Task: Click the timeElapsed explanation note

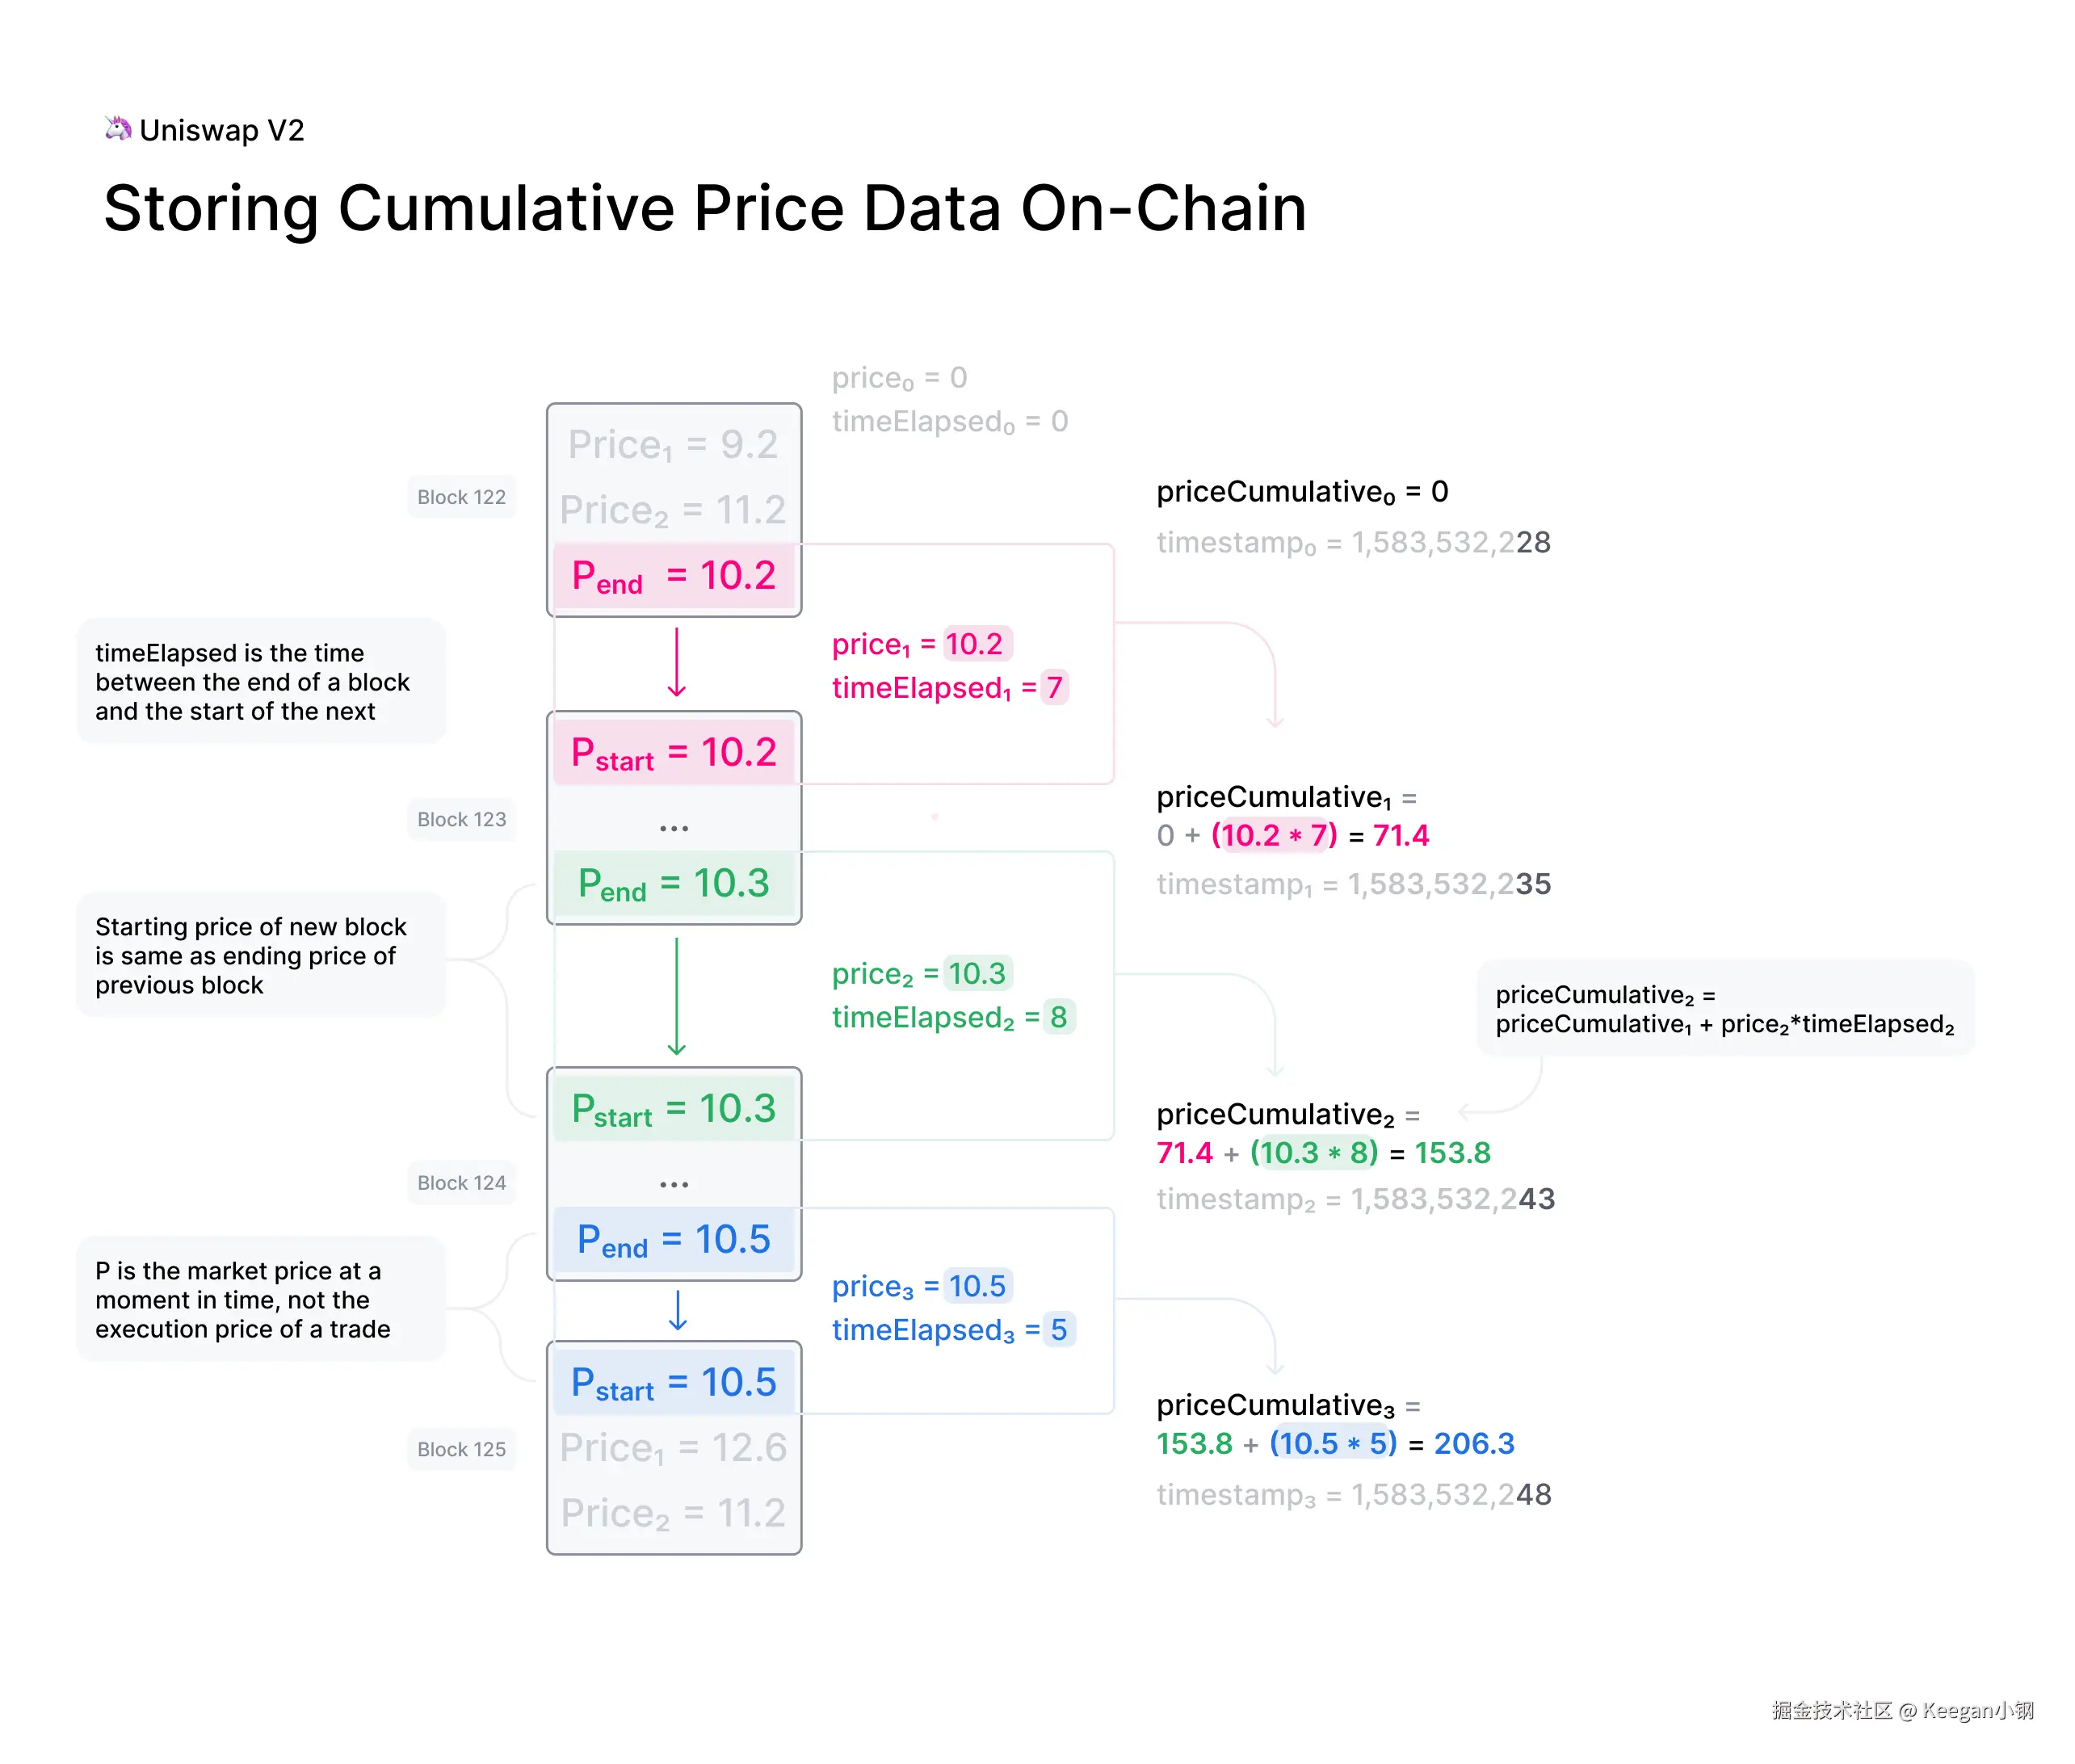Action: 260,682
